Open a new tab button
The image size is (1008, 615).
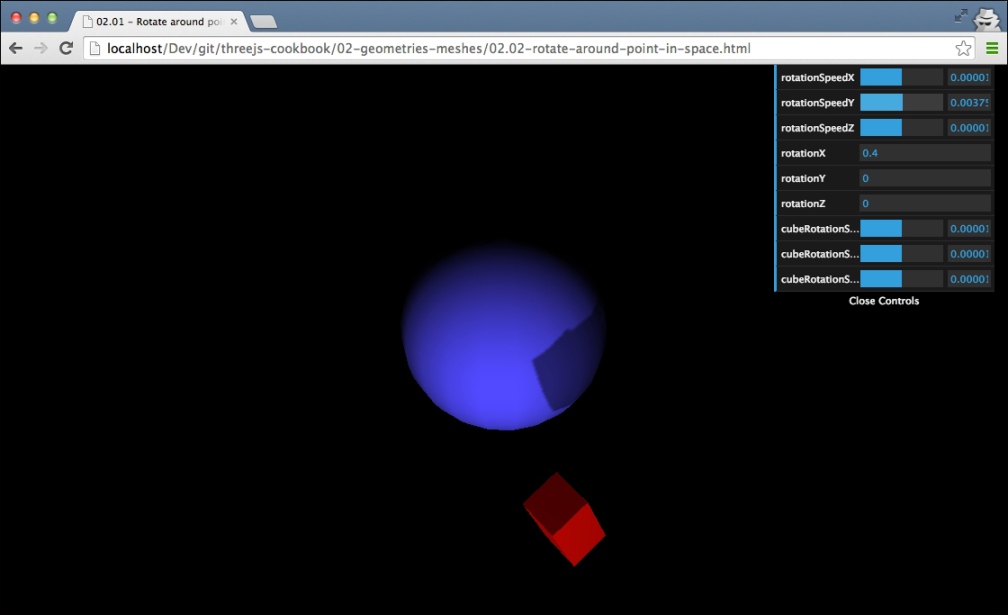click(x=264, y=22)
